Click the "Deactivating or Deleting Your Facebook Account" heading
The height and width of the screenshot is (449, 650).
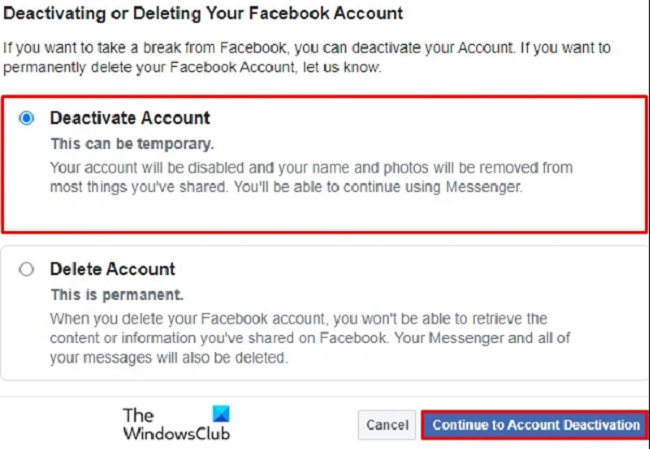click(x=202, y=14)
